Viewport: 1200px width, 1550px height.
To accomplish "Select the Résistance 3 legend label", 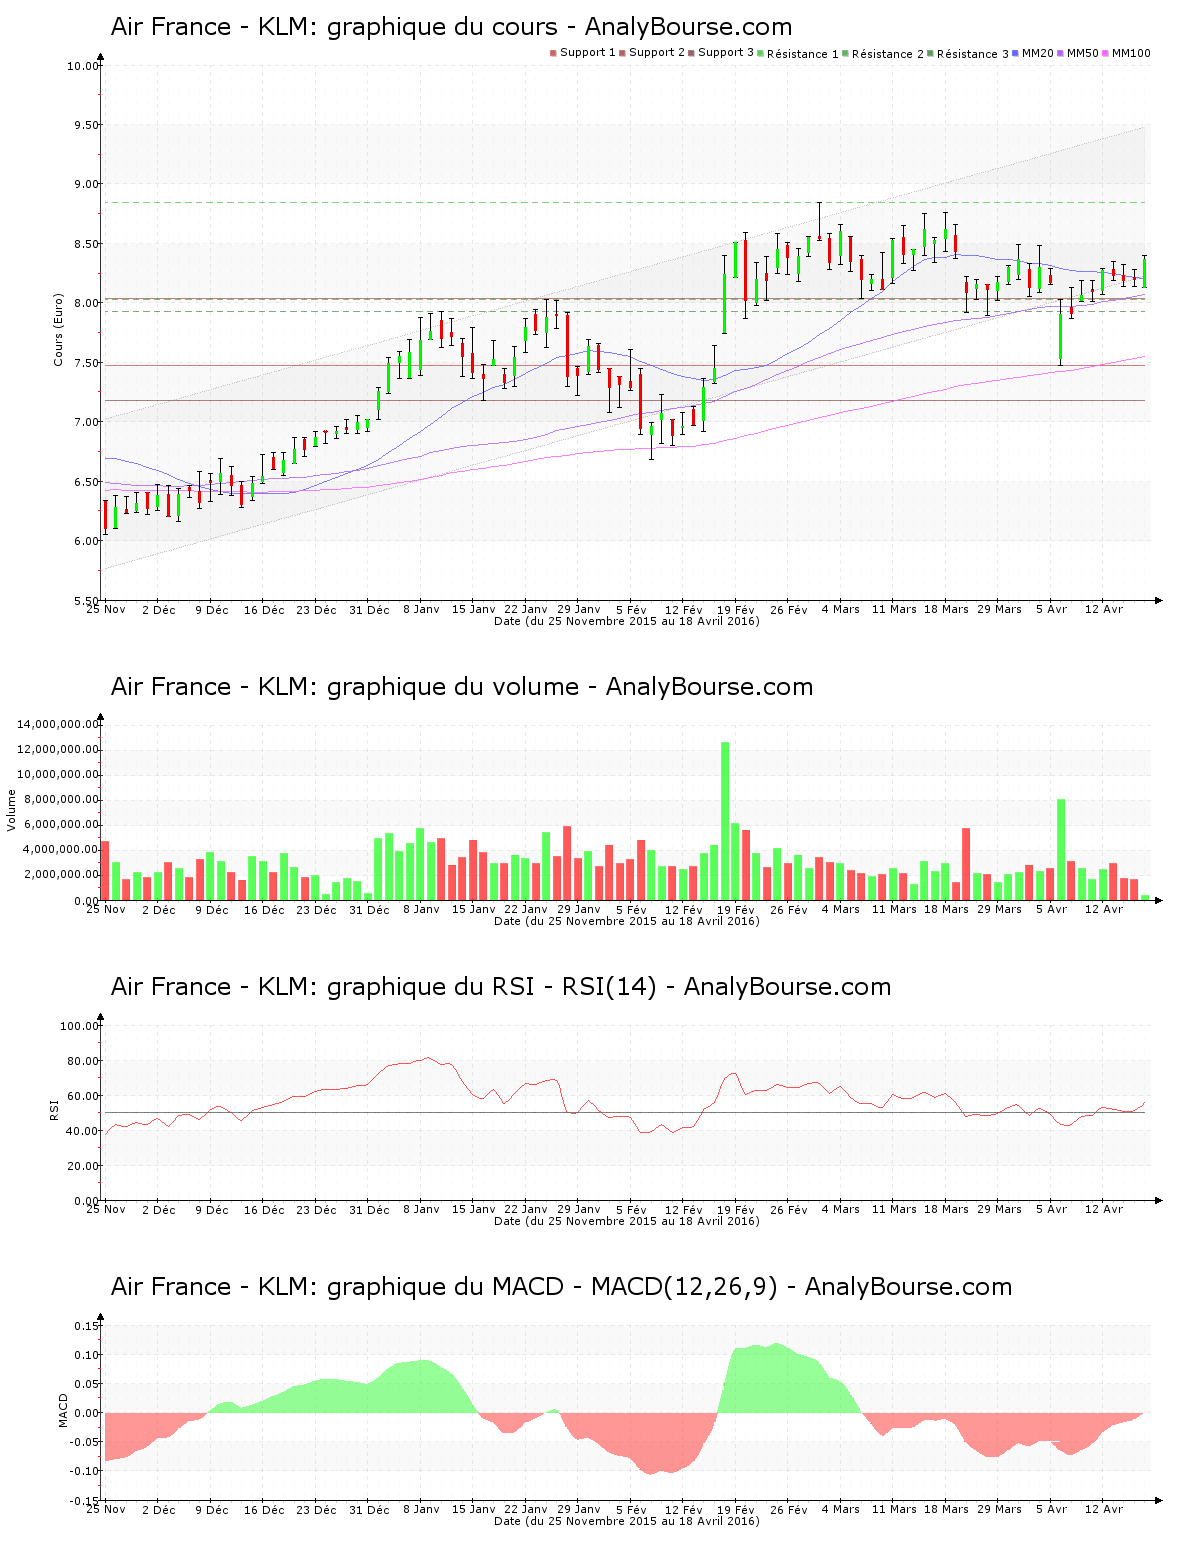I will [x=973, y=53].
